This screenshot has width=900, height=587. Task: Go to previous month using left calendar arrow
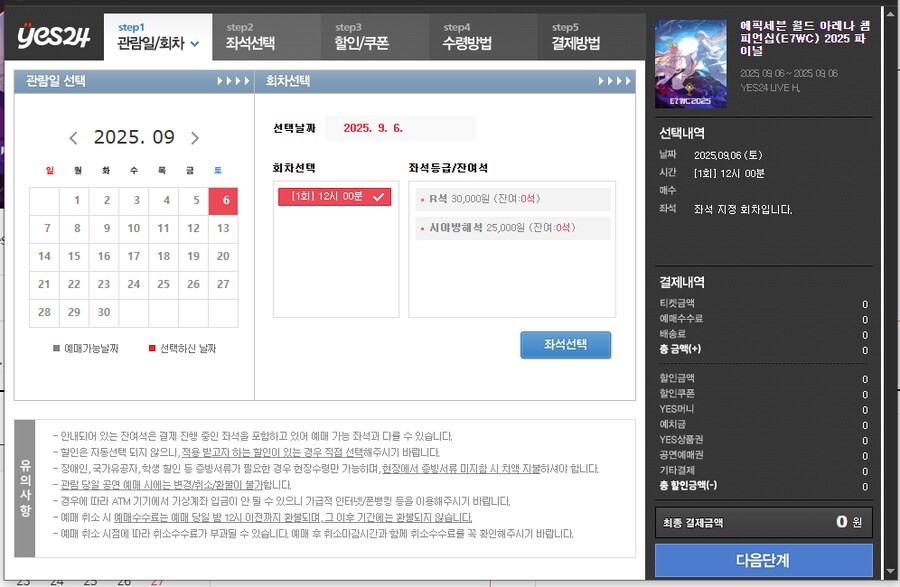(x=73, y=138)
